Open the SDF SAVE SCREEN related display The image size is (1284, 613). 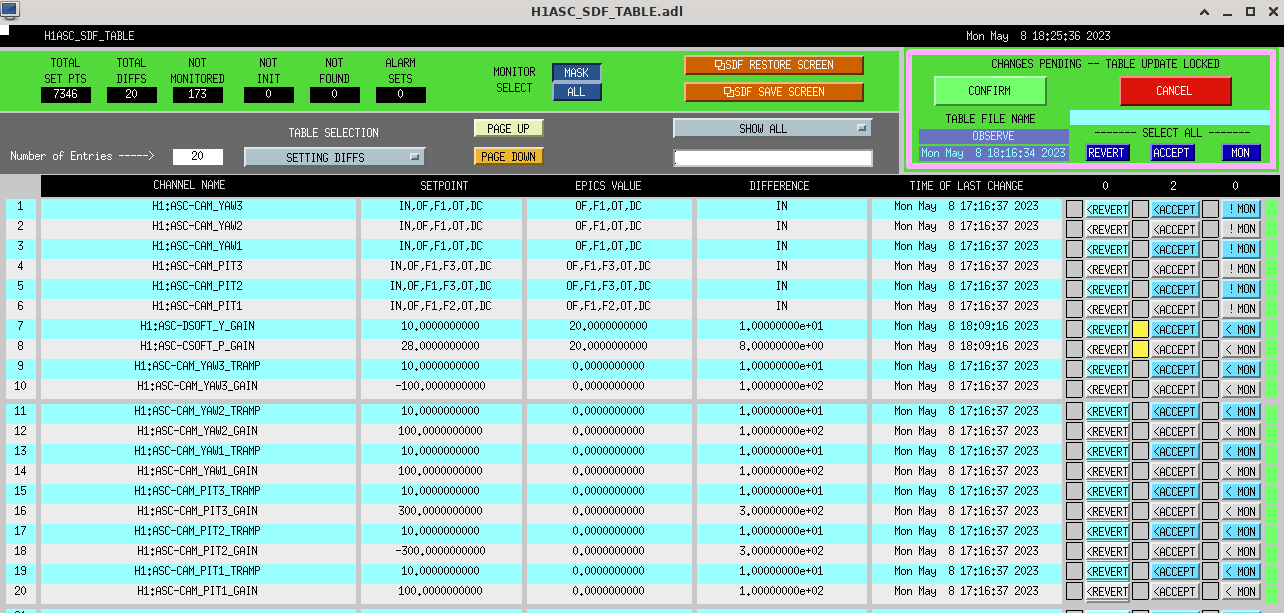click(774, 92)
